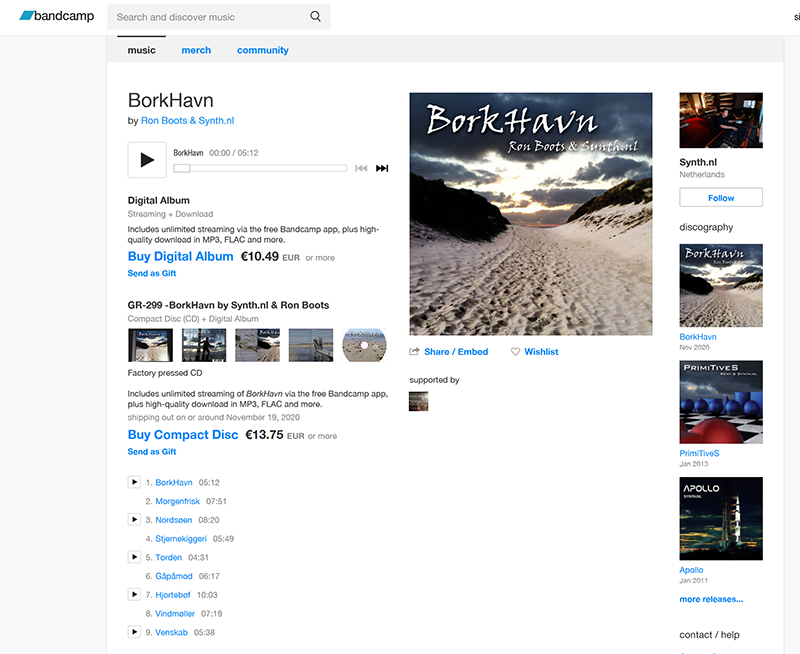
Task: Open Stjernekiggeri track link
Action: [x=181, y=539]
